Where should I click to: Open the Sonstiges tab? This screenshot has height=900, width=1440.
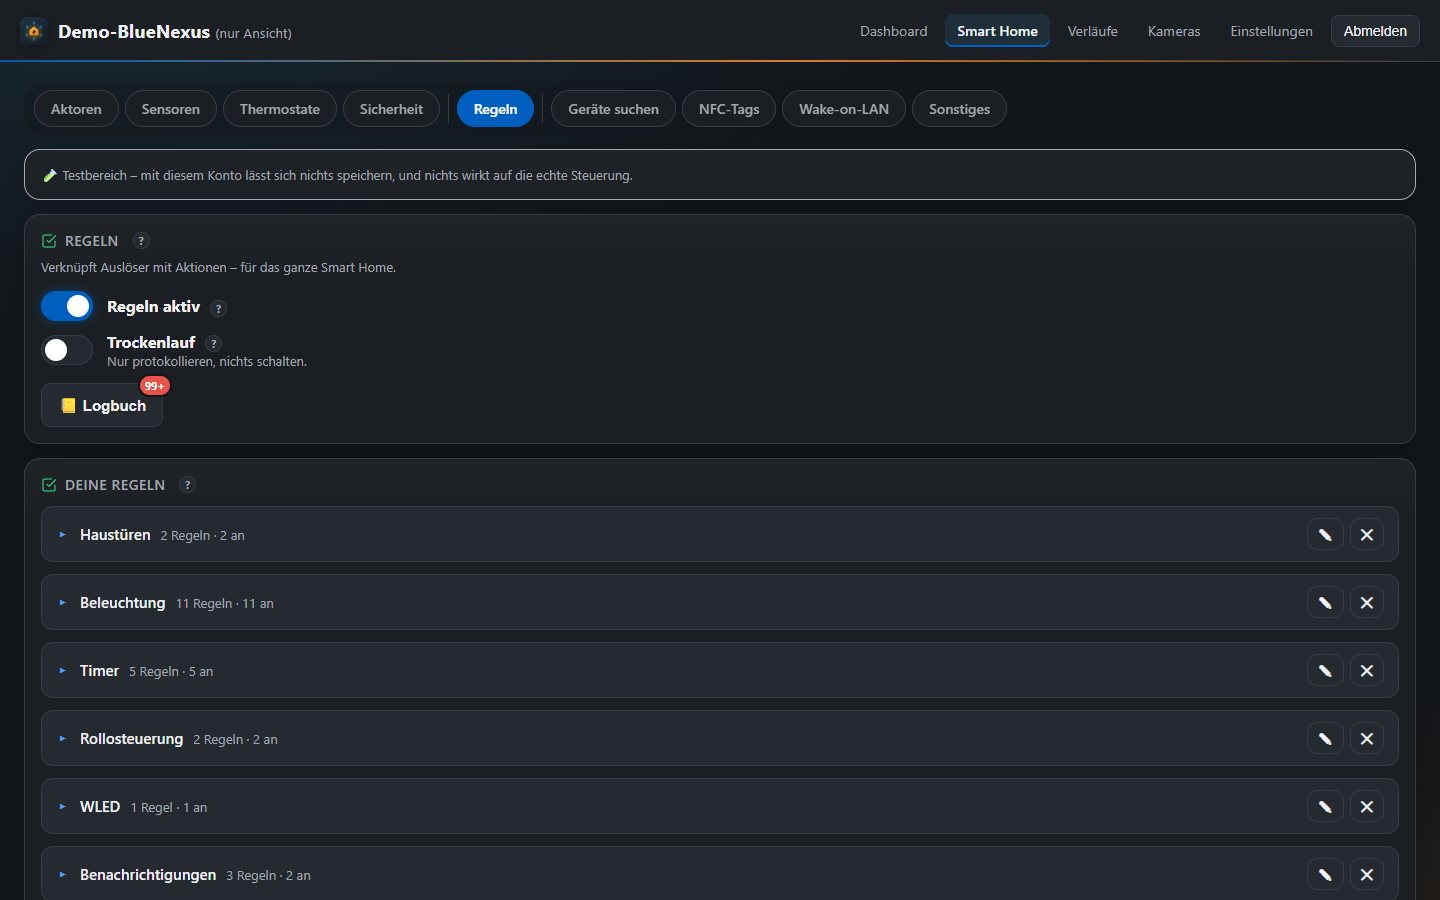[959, 109]
